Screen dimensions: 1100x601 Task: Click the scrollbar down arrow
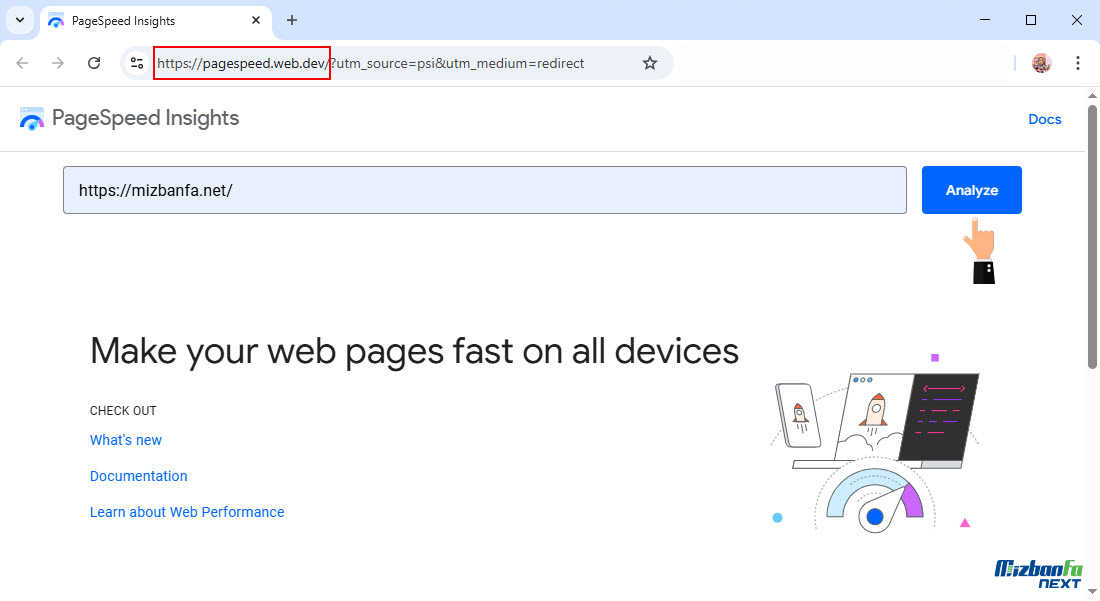point(1092,593)
